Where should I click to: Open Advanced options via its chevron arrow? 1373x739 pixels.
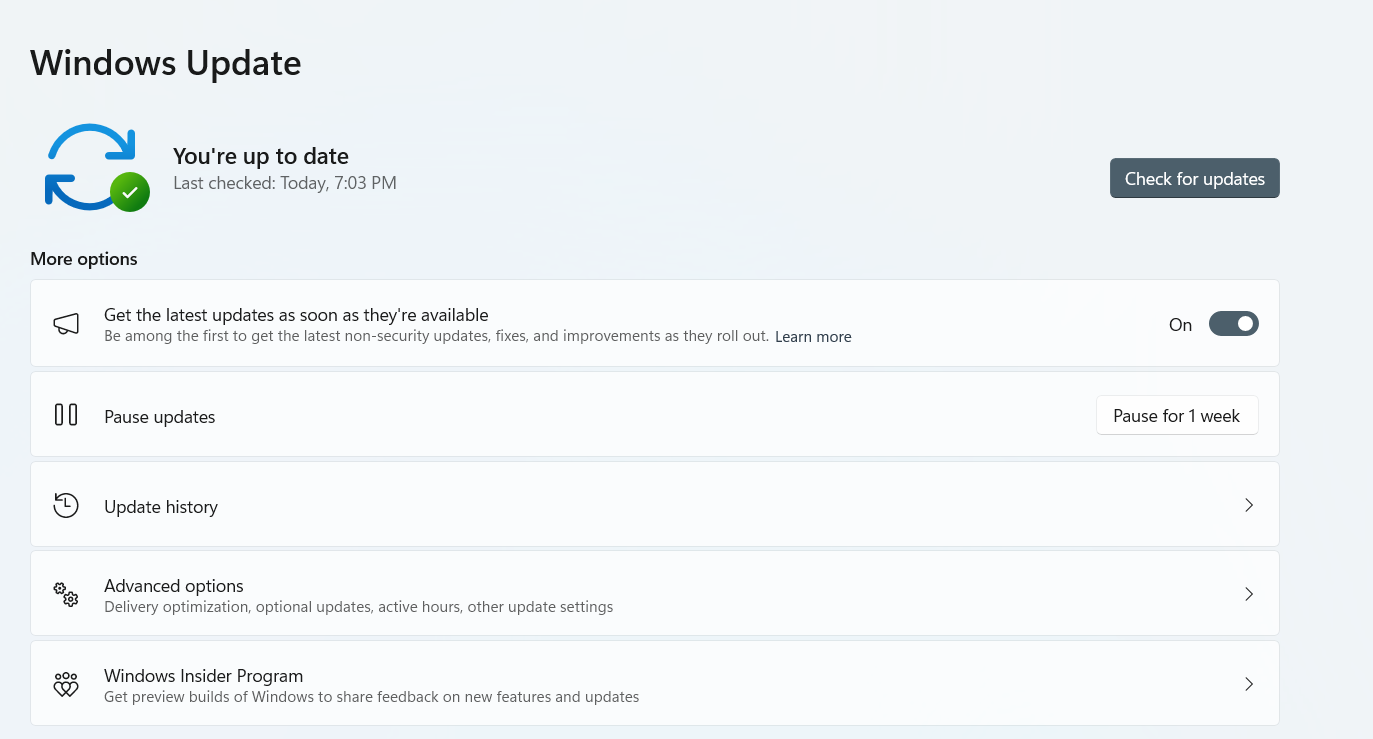1248,594
